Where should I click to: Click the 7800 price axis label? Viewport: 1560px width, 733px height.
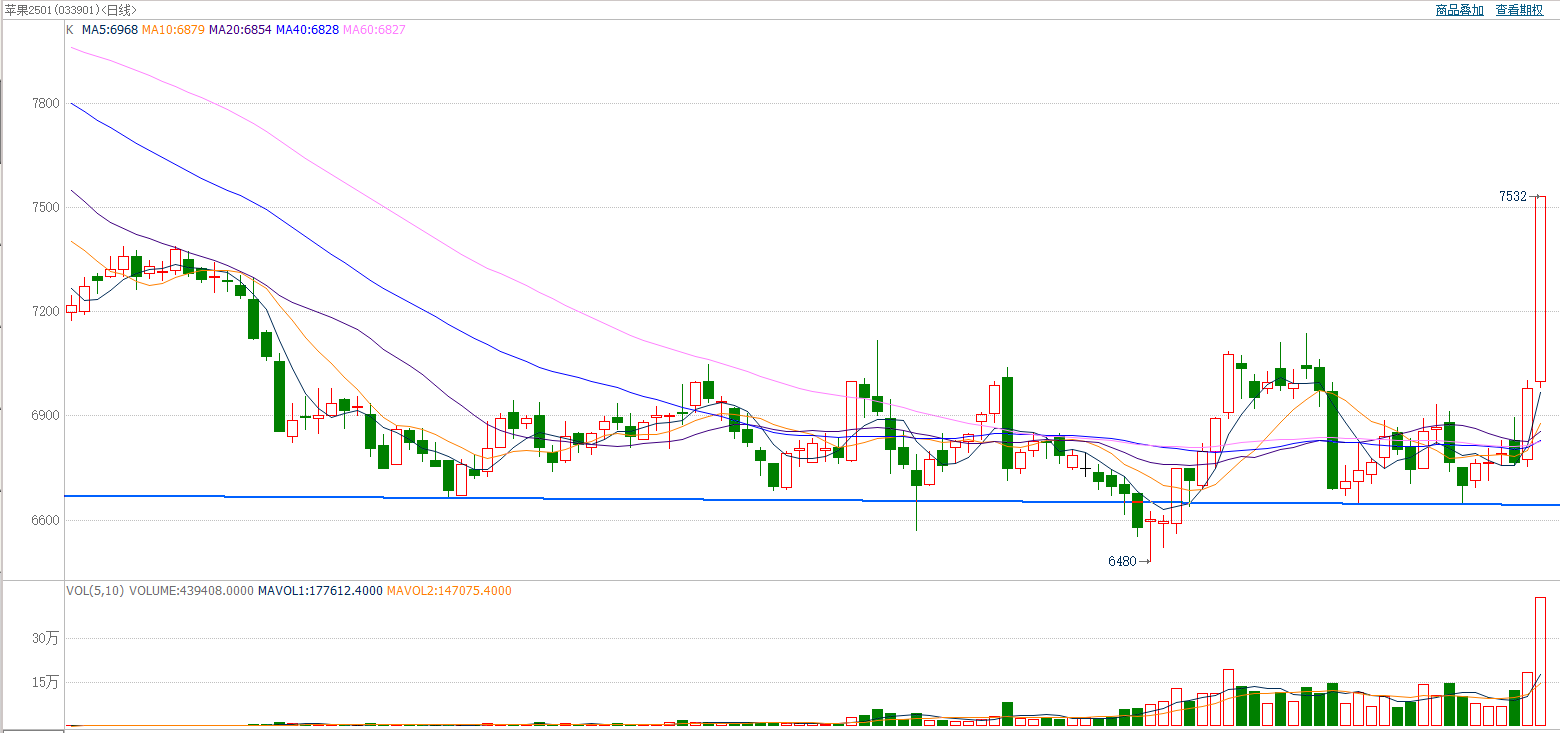(45, 104)
